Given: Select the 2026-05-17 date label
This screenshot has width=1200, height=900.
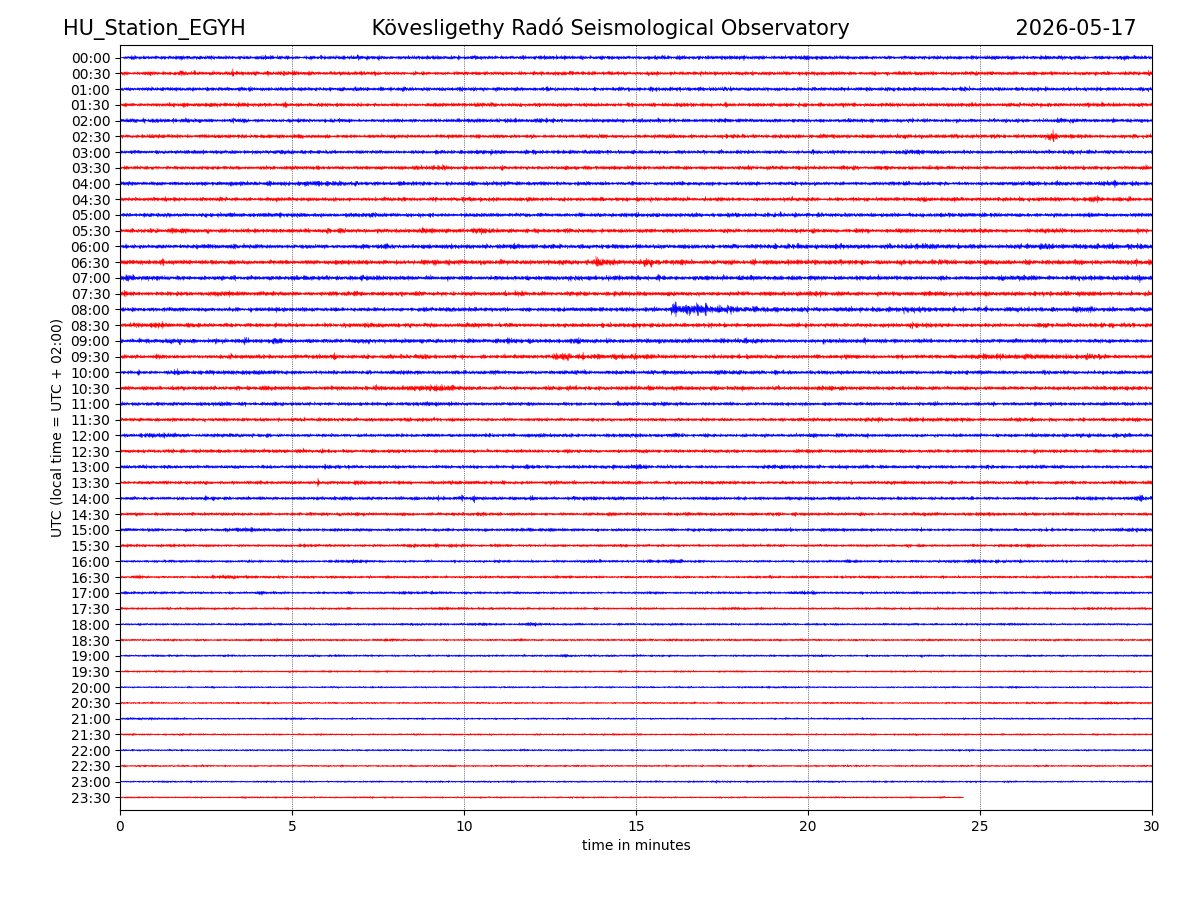Looking at the screenshot, I should tap(1076, 28).
